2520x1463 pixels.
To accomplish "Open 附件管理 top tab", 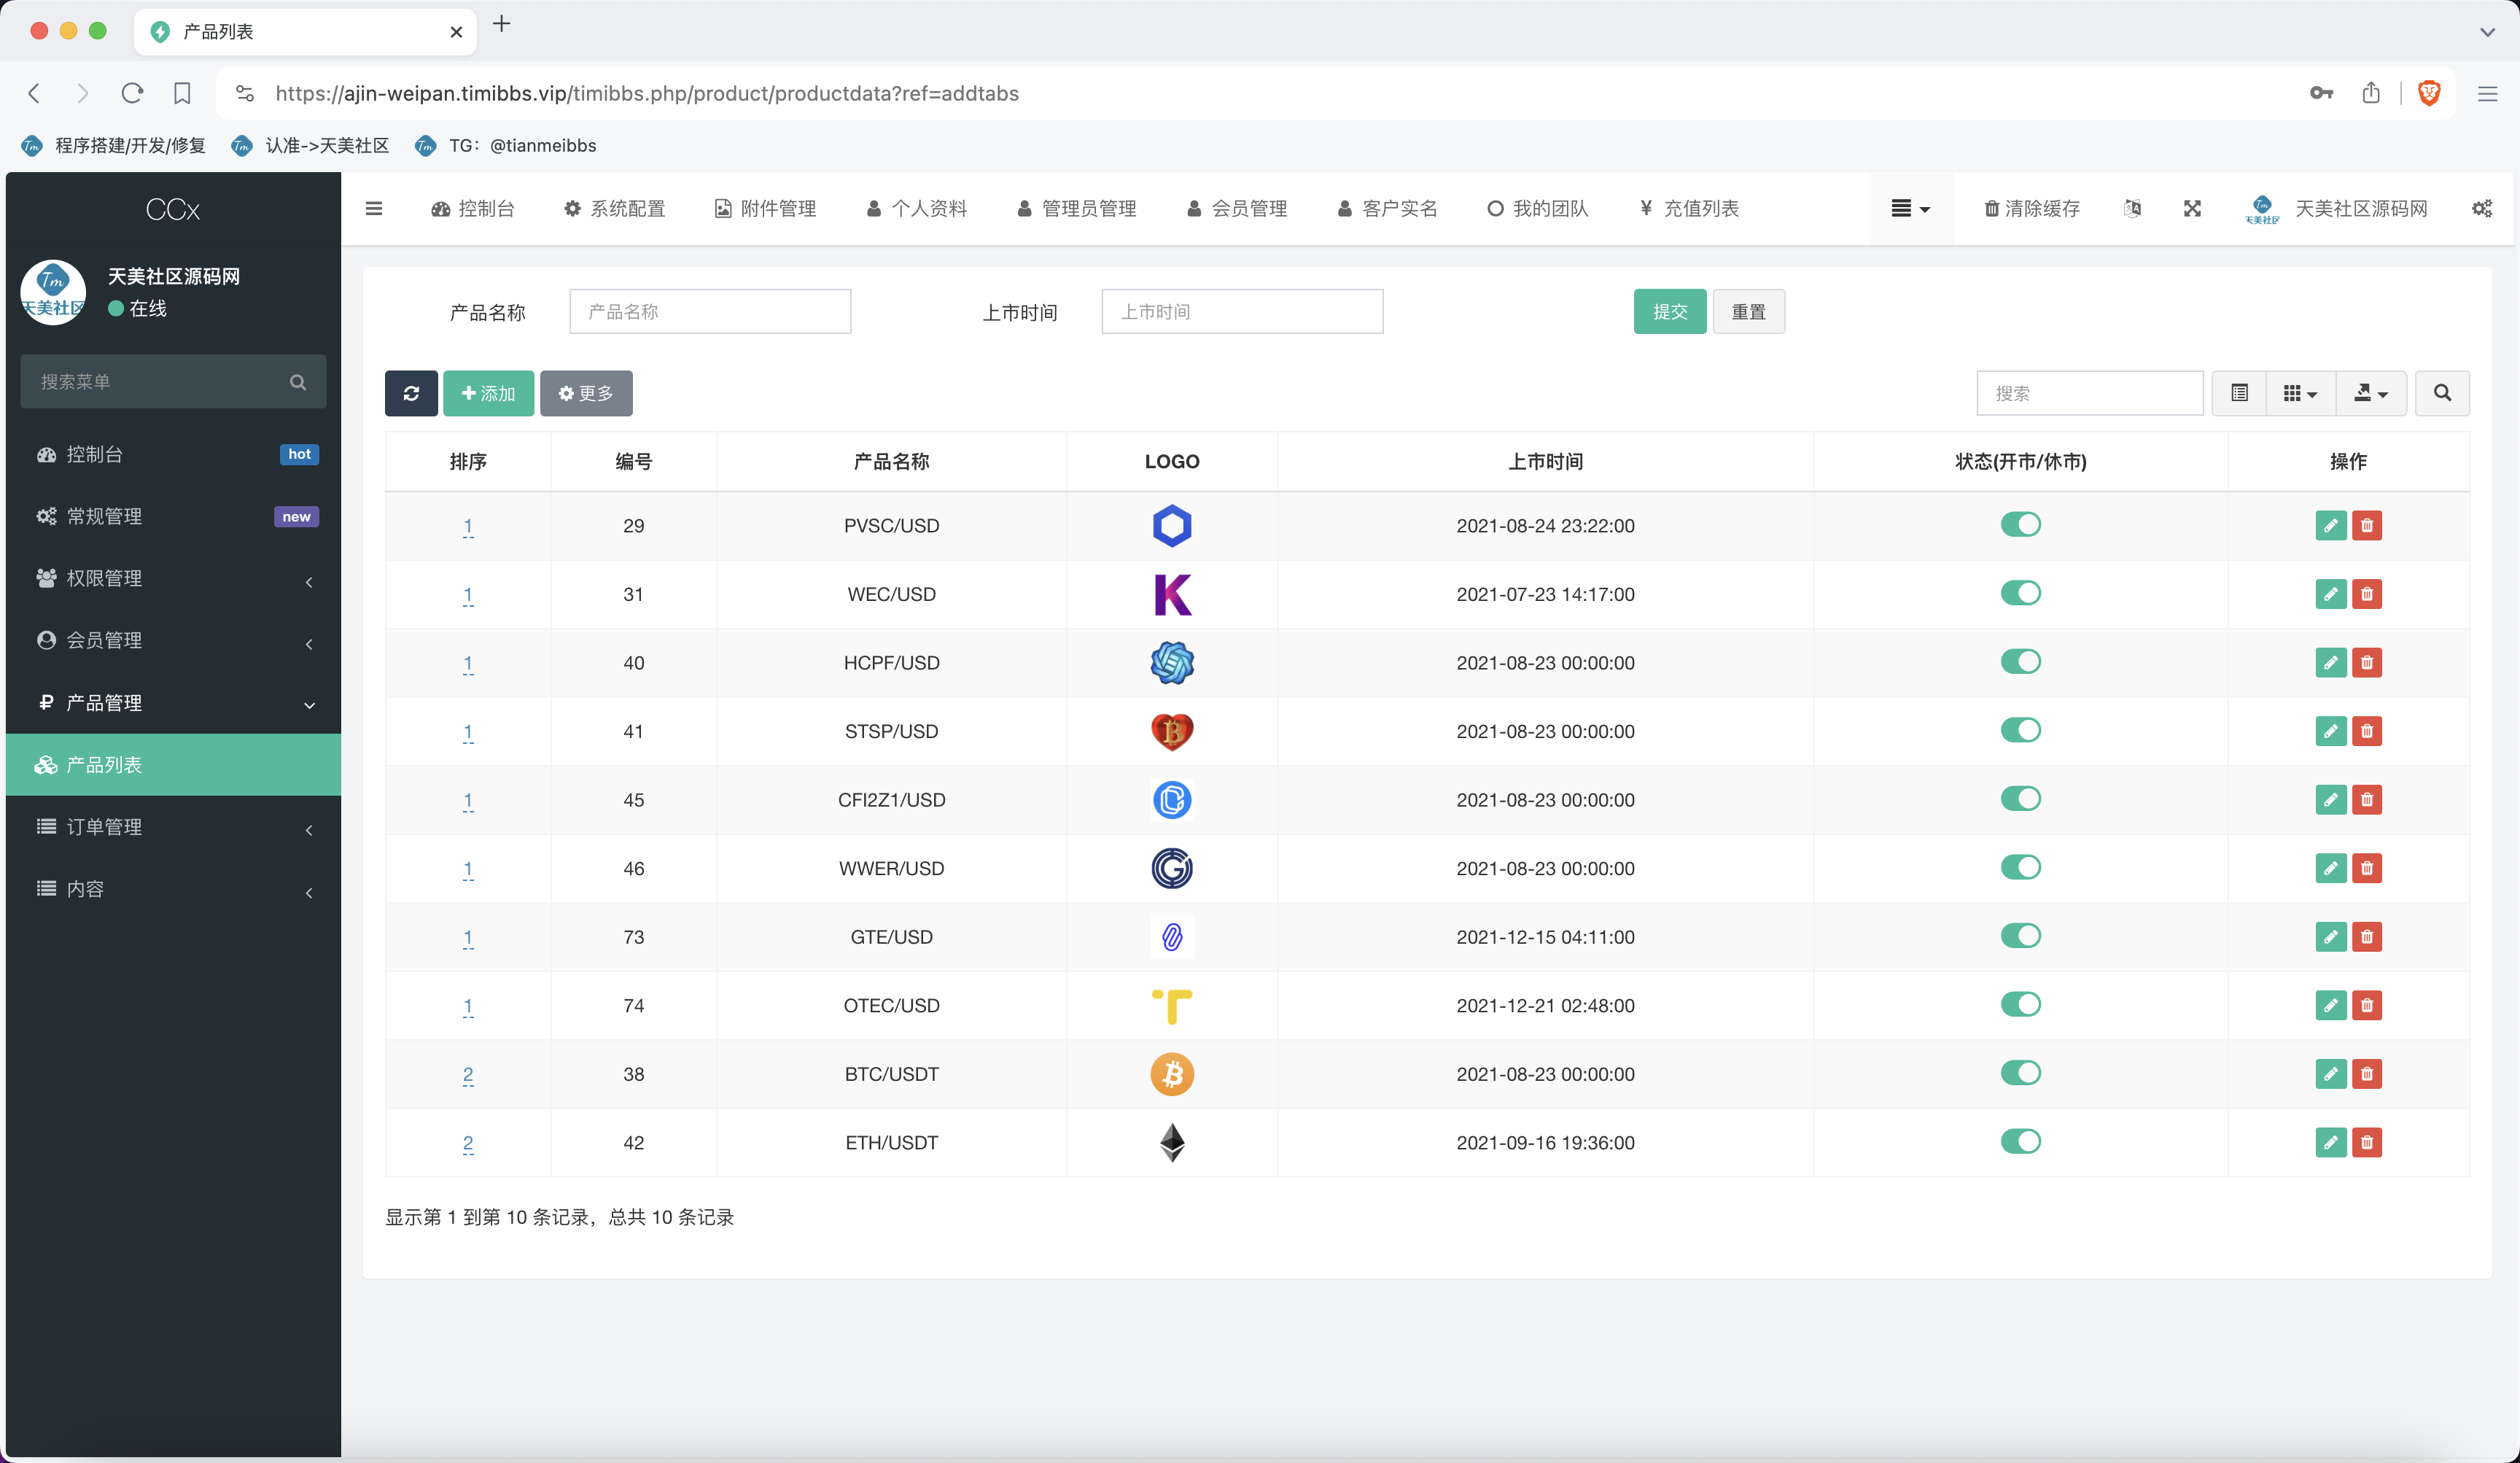I will (765, 208).
